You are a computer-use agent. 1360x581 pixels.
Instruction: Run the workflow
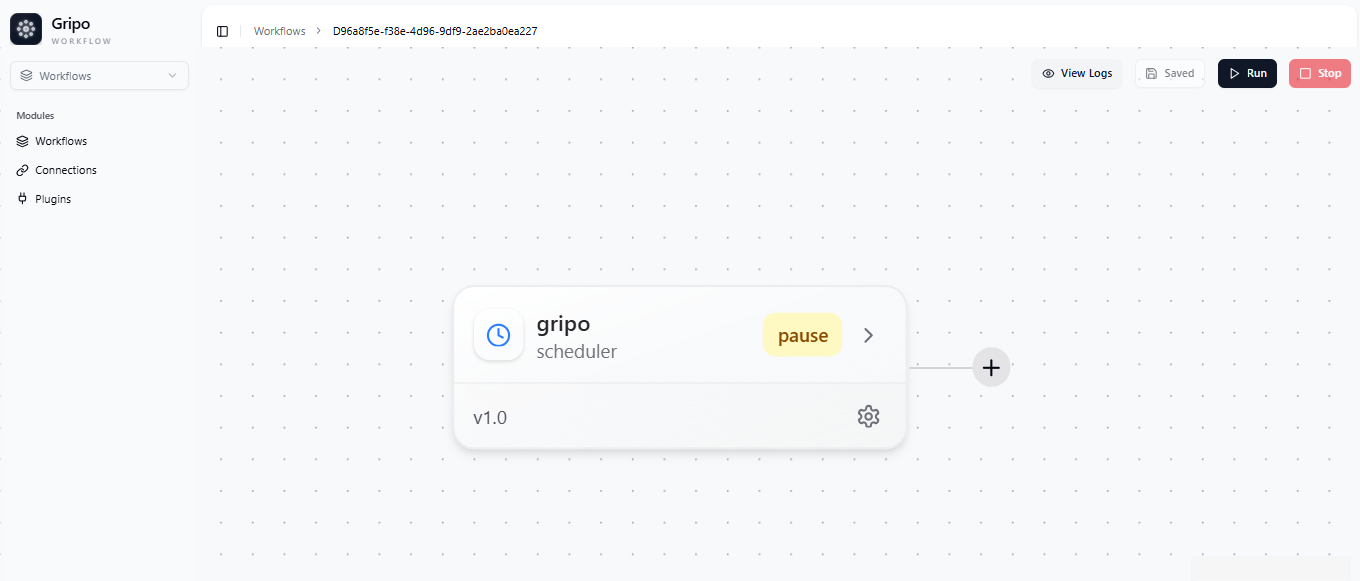(x=1247, y=73)
